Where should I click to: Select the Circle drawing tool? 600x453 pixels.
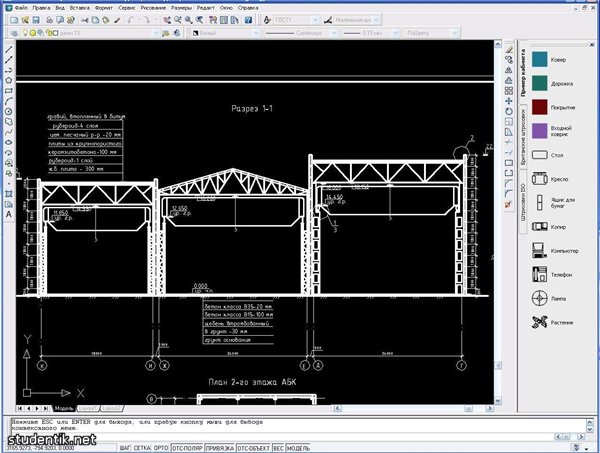[8, 111]
